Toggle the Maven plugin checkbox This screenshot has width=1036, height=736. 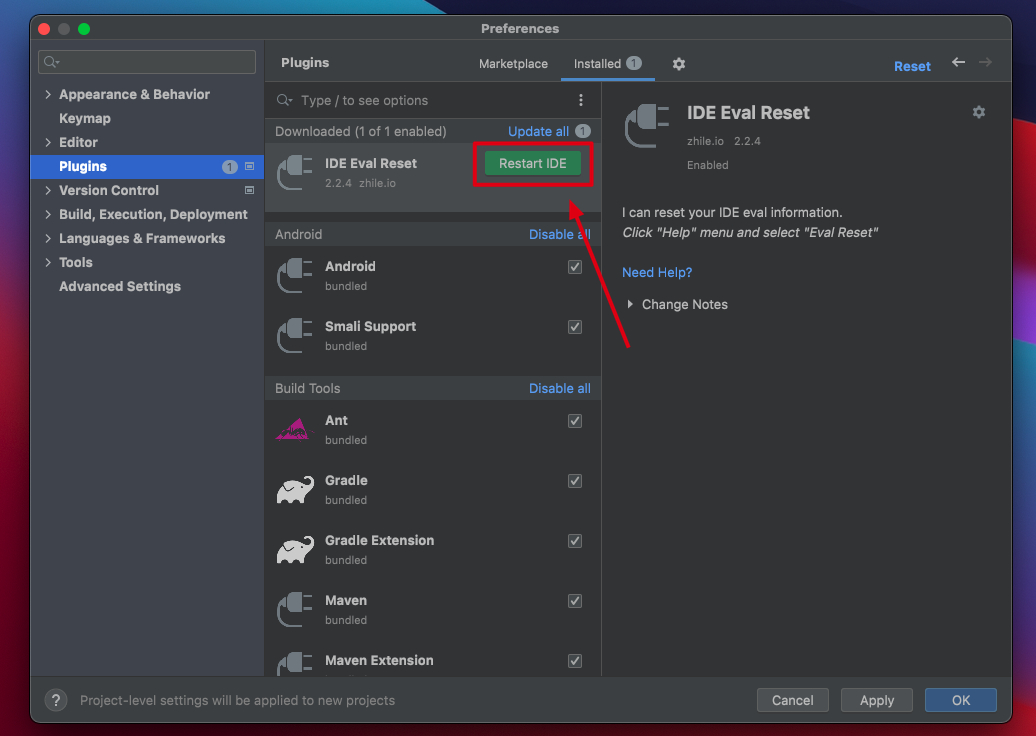[x=575, y=601]
